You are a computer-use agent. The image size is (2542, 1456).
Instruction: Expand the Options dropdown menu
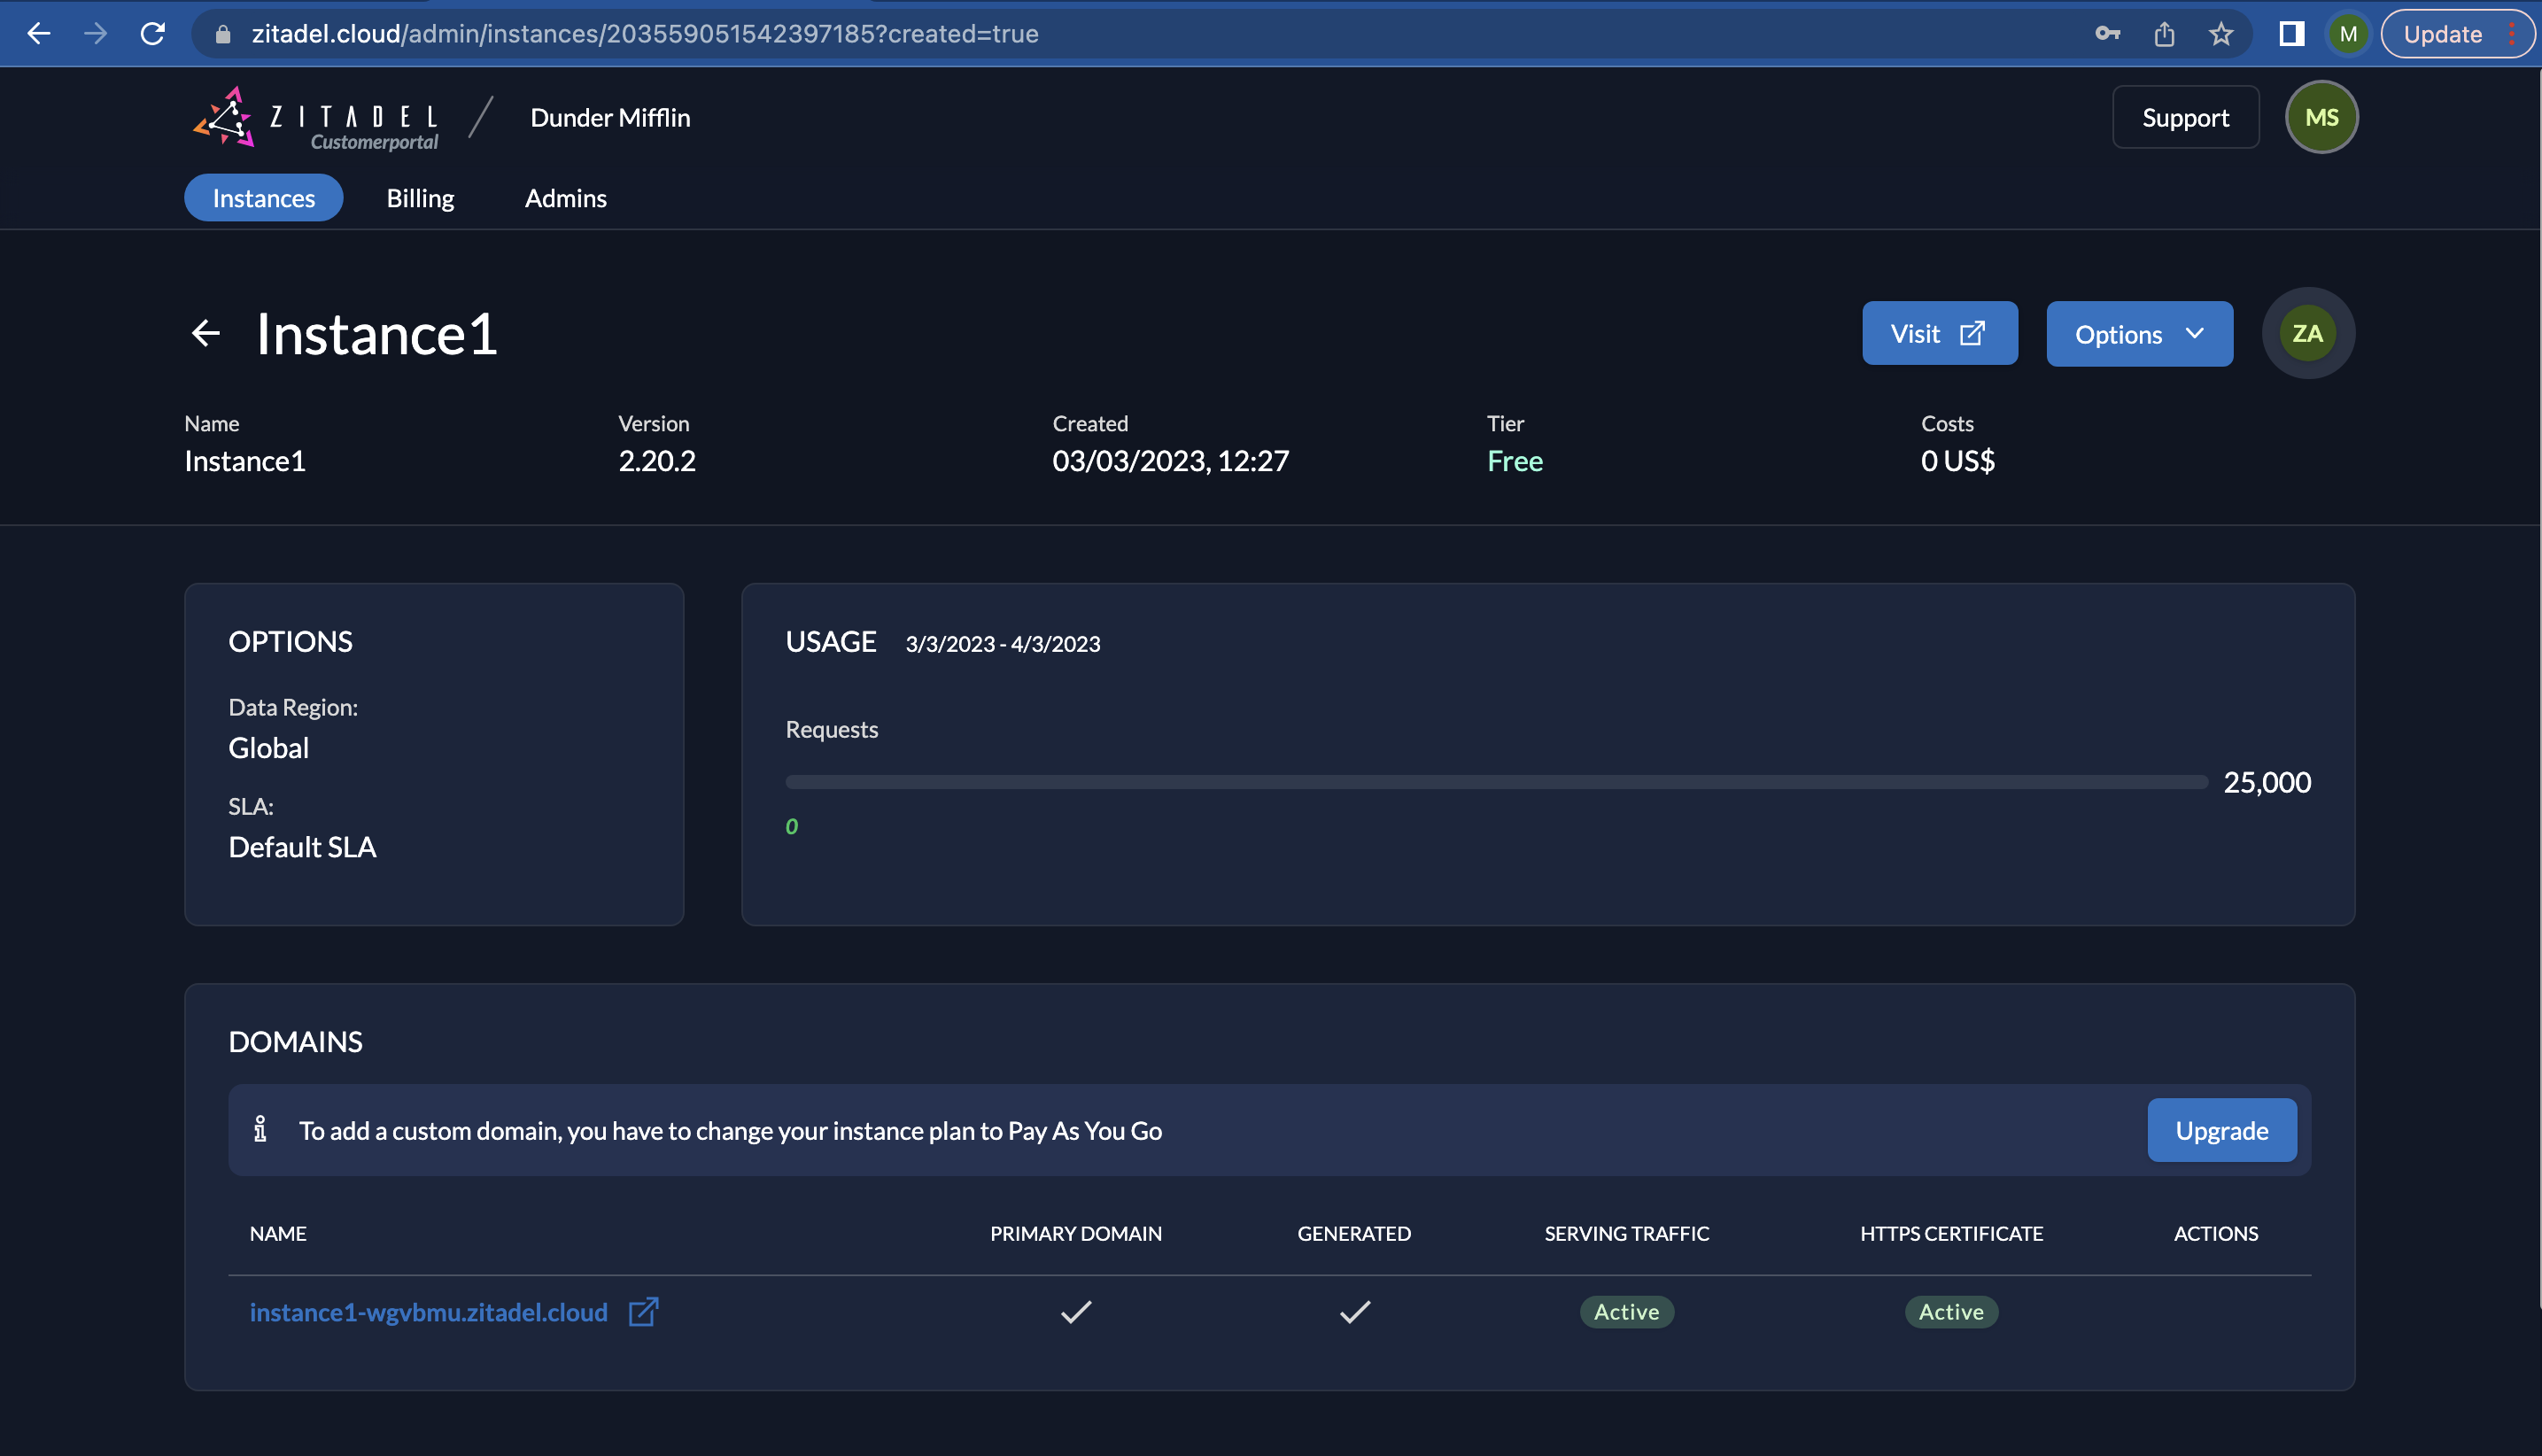tap(2139, 332)
